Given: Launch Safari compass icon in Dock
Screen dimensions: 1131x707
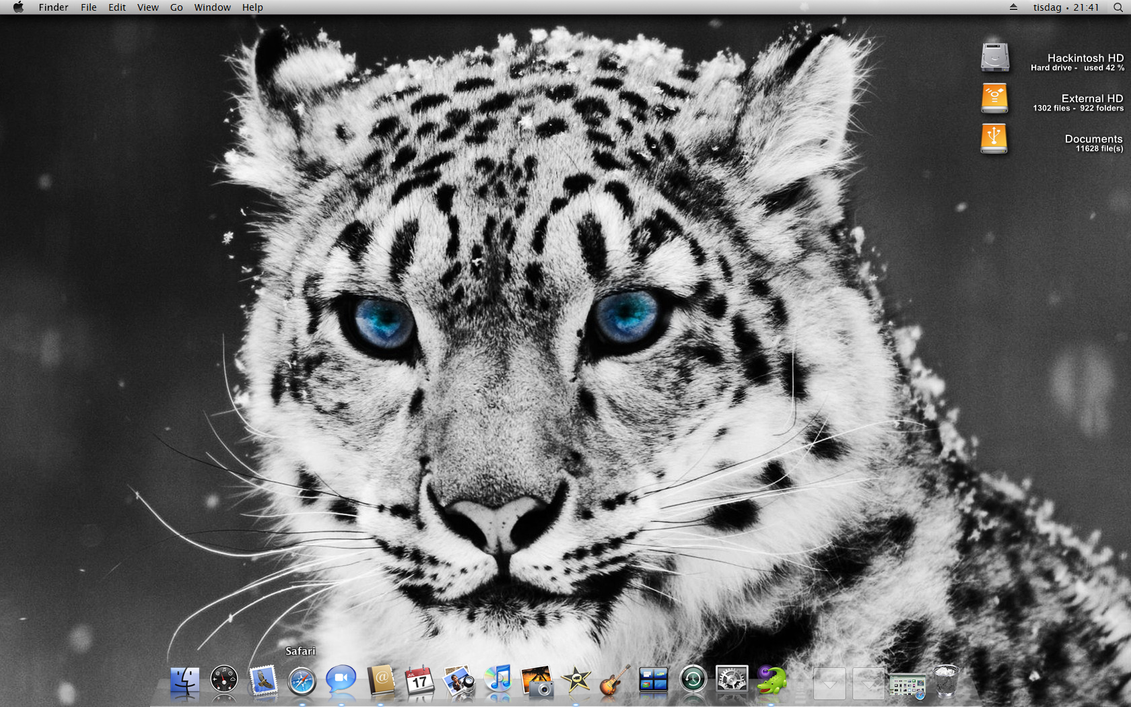Looking at the screenshot, I should tap(302, 680).
